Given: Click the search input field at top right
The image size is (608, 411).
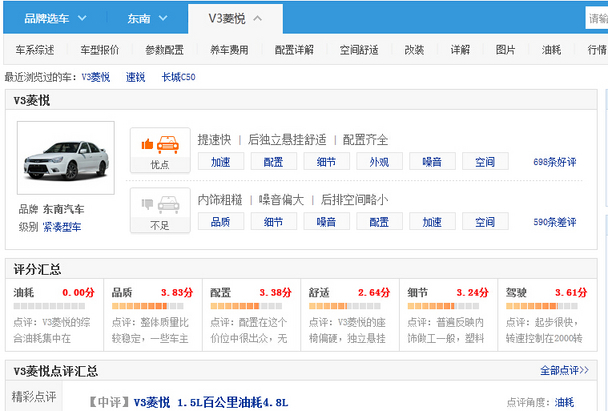Looking at the screenshot, I should [598, 18].
